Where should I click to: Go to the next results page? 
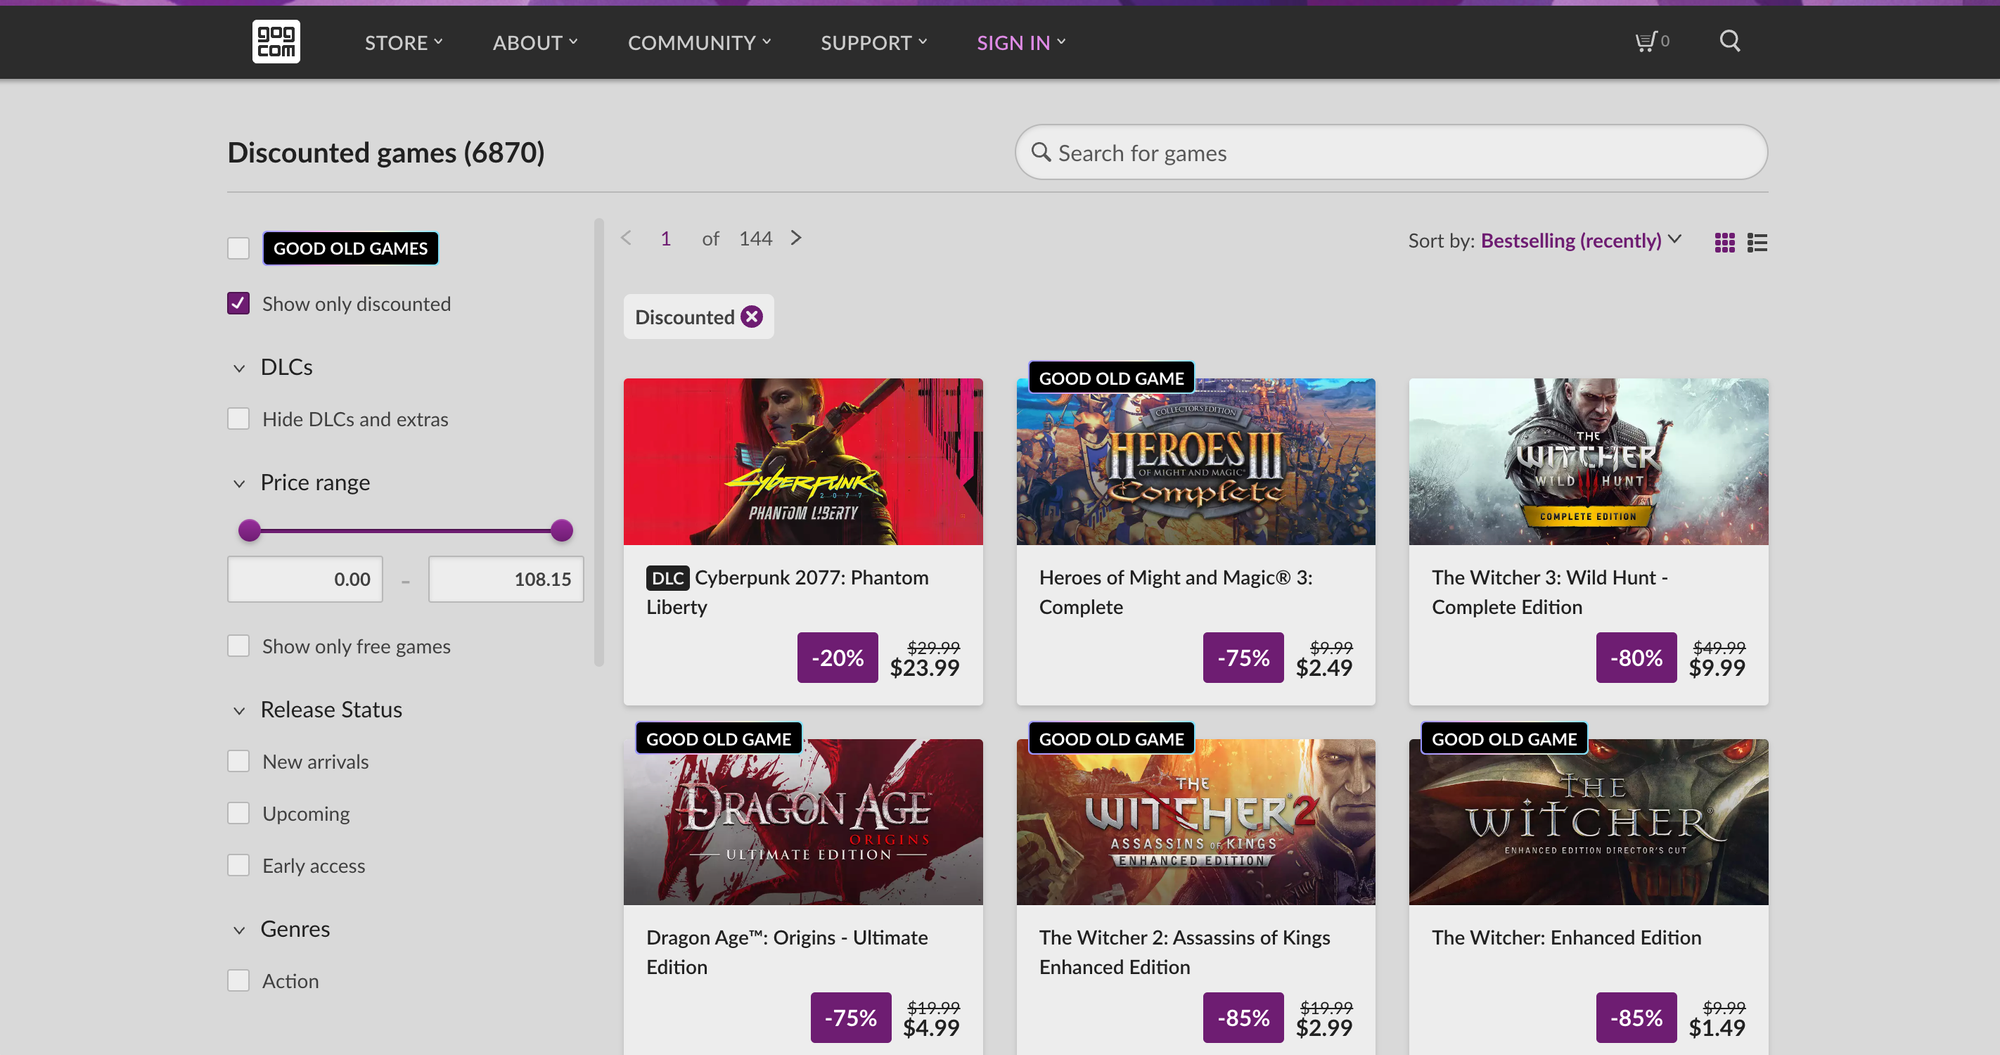pyautogui.click(x=796, y=238)
